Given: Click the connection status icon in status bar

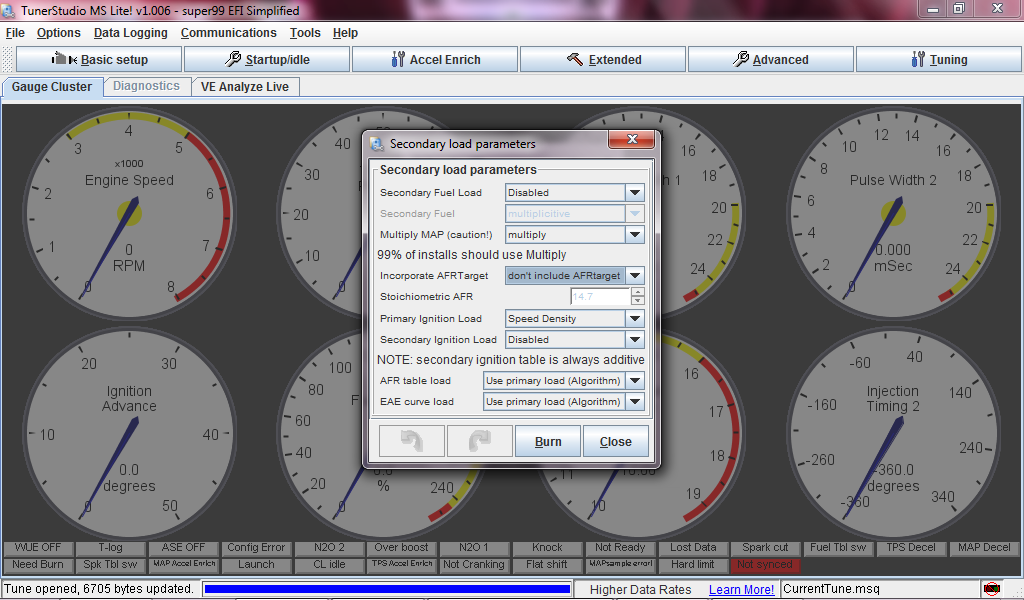Looking at the screenshot, I should (992, 589).
